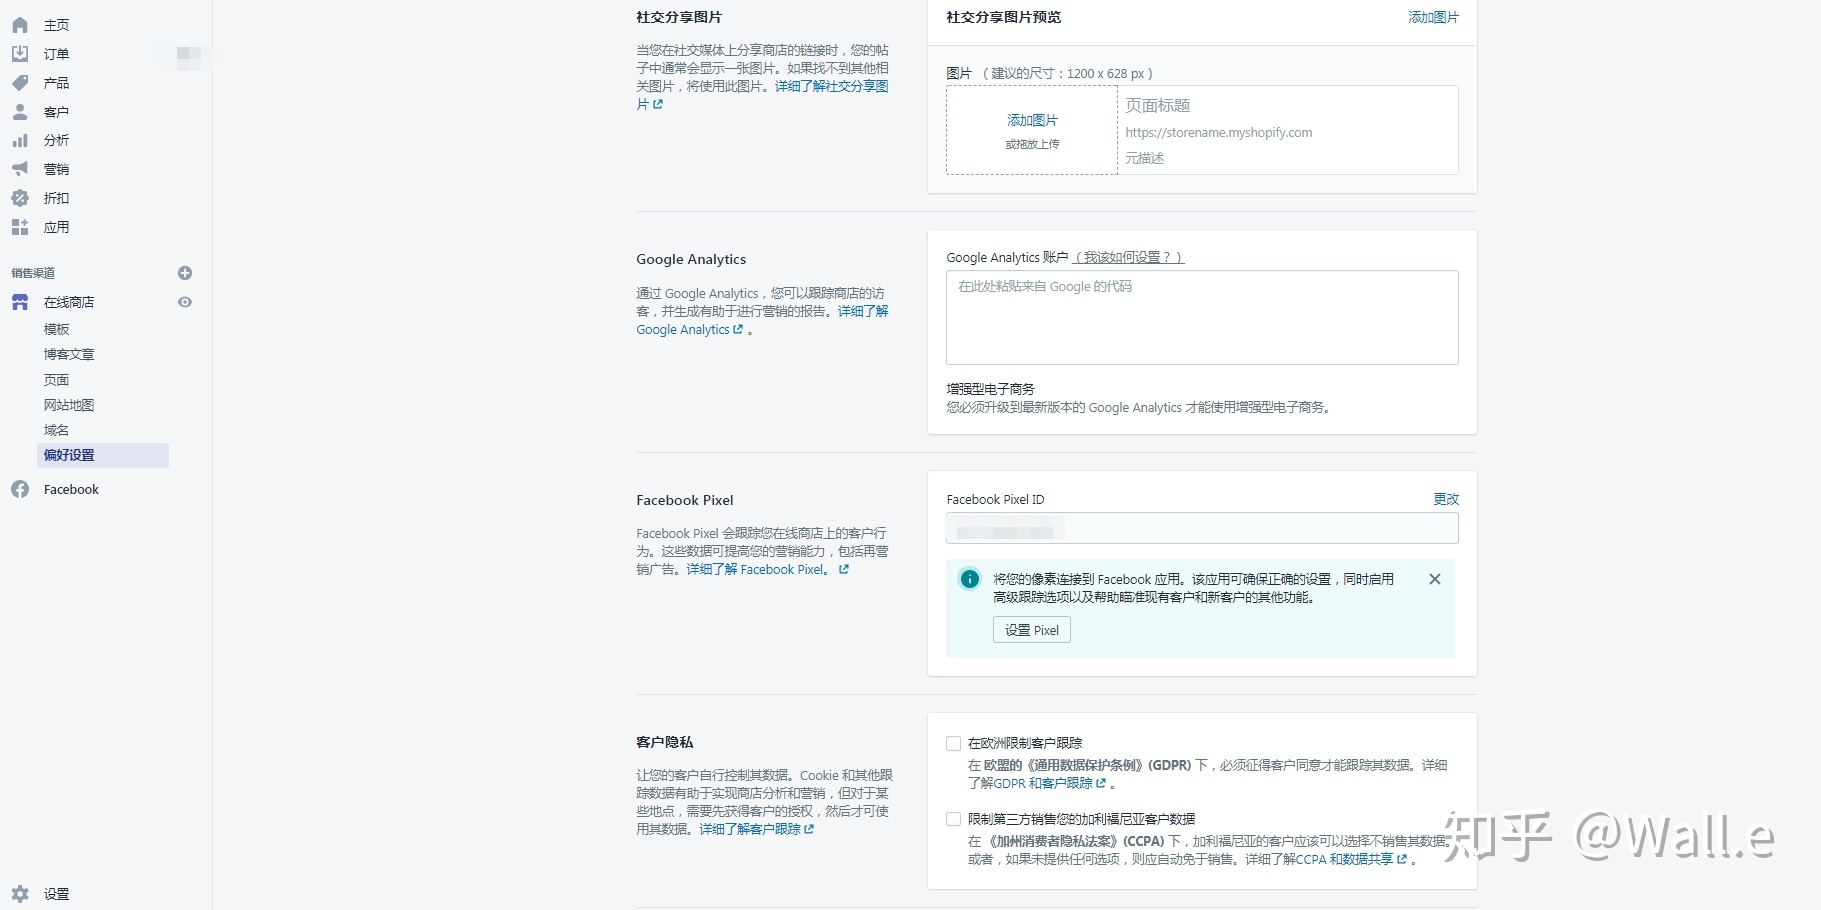The image size is (1821, 910).
Task: Open CCPA 和数据共享 link
Action: (1352, 859)
